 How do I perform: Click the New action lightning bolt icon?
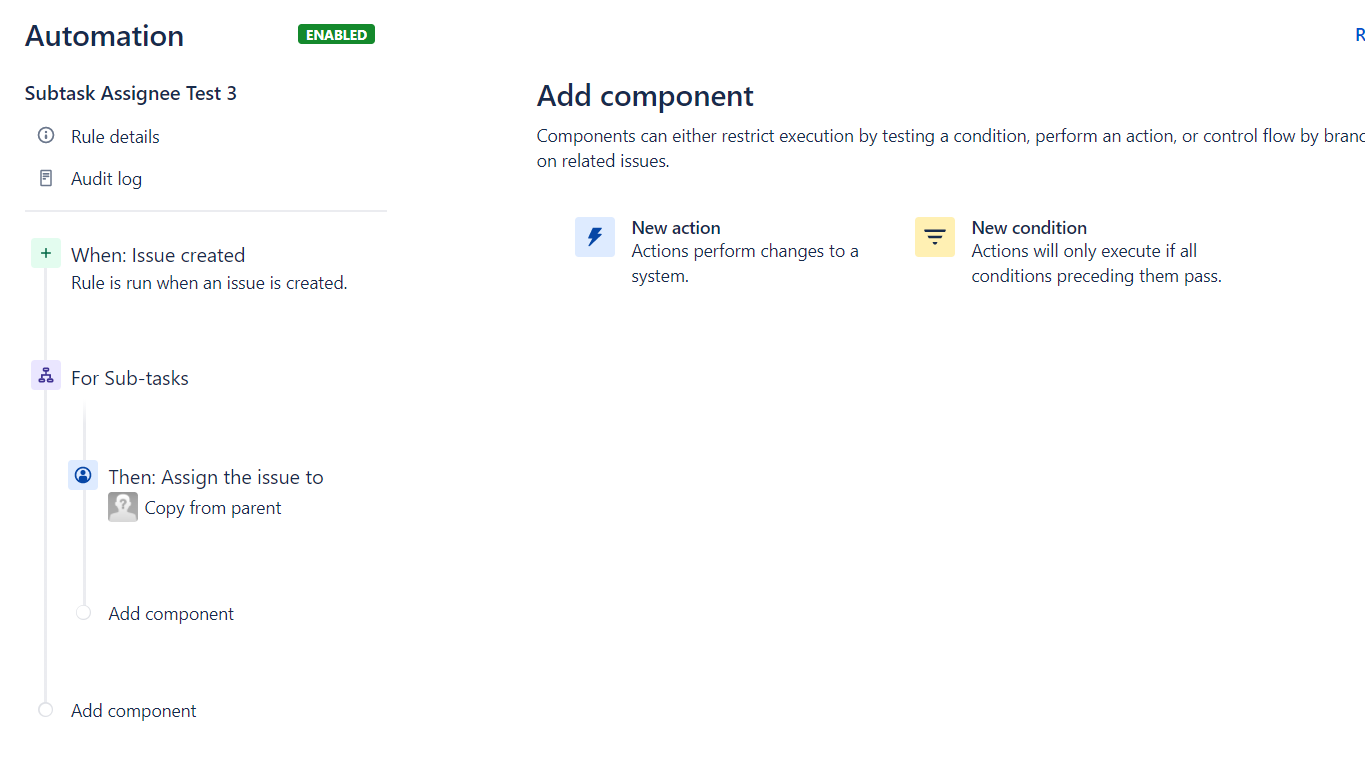595,237
